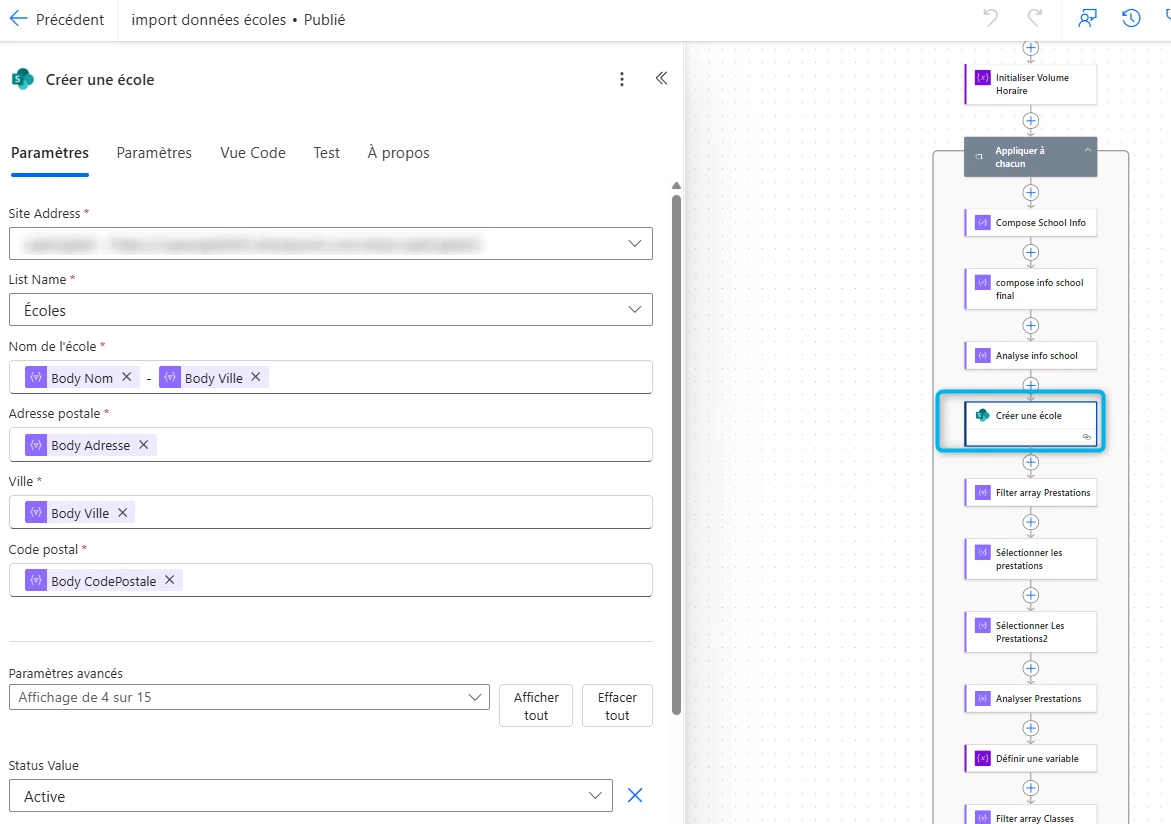Click the Code postal input field

[331, 580]
